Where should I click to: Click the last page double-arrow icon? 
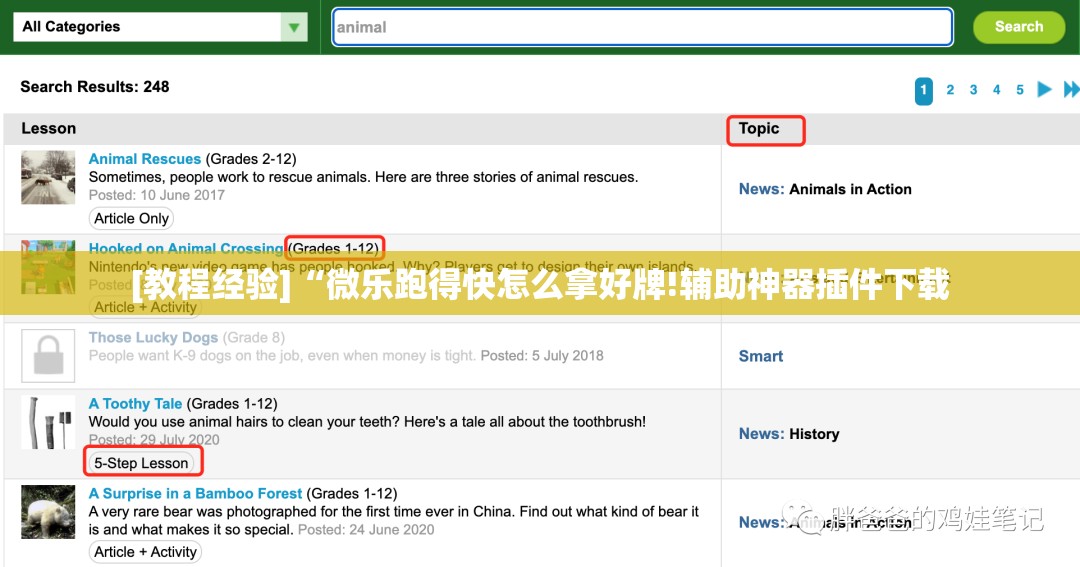coord(1071,89)
